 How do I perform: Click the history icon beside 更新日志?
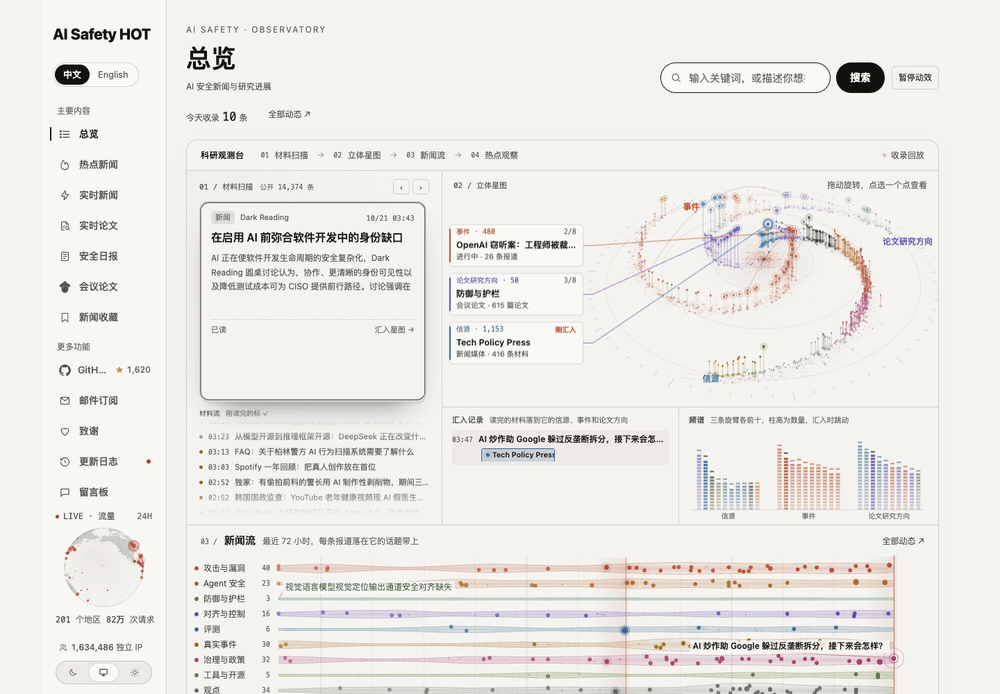click(x=64, y=462)
